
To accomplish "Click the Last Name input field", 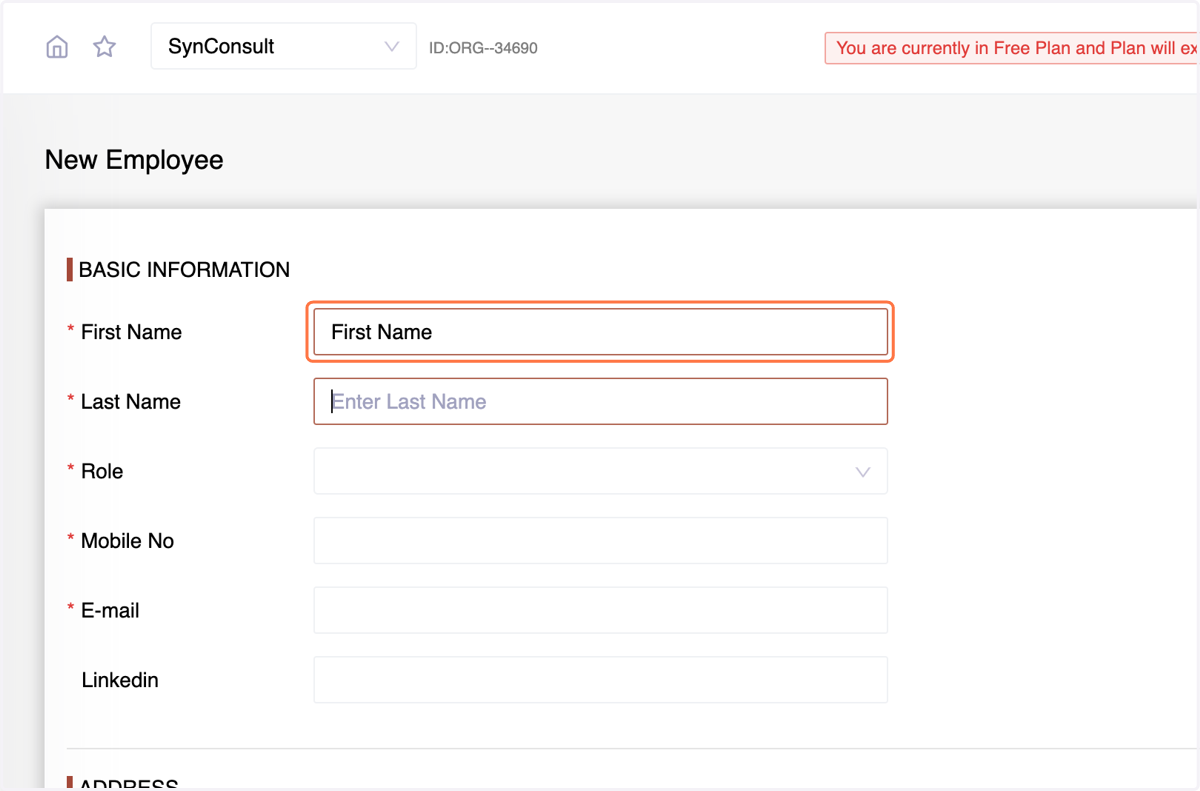I will pos(600,401).
